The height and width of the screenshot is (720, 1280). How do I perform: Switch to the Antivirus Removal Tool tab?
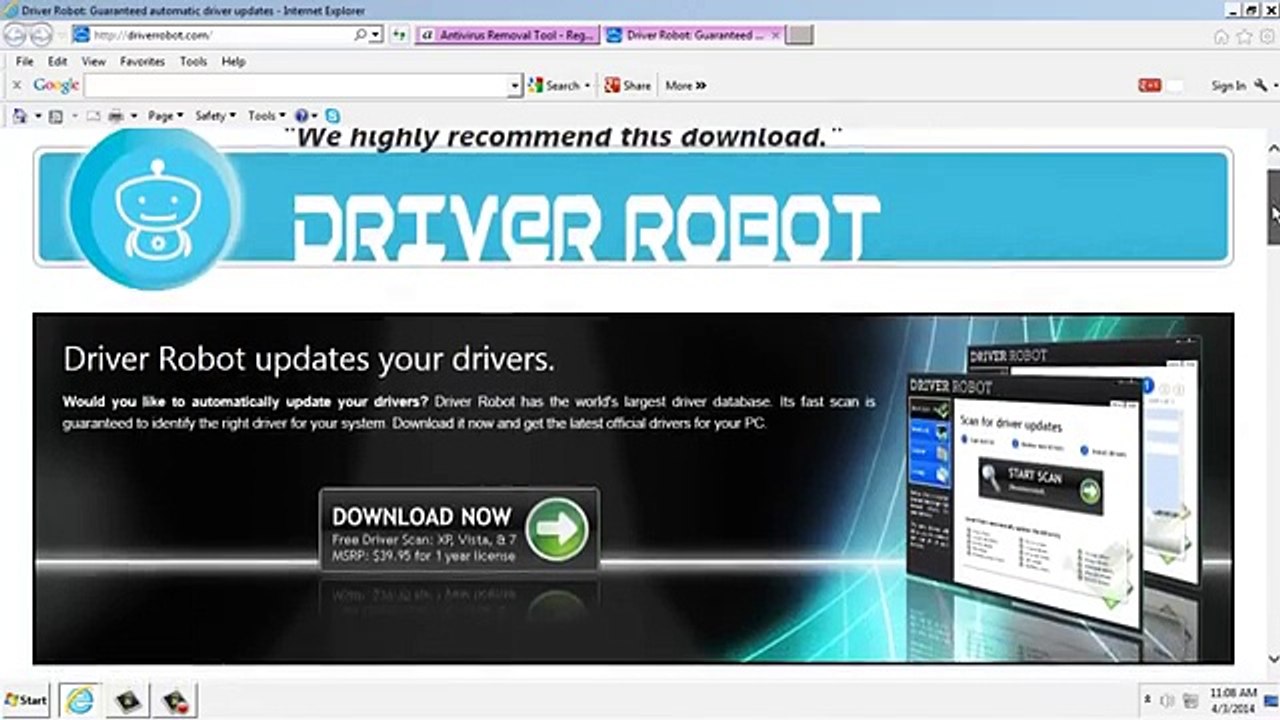pos(508,35)
